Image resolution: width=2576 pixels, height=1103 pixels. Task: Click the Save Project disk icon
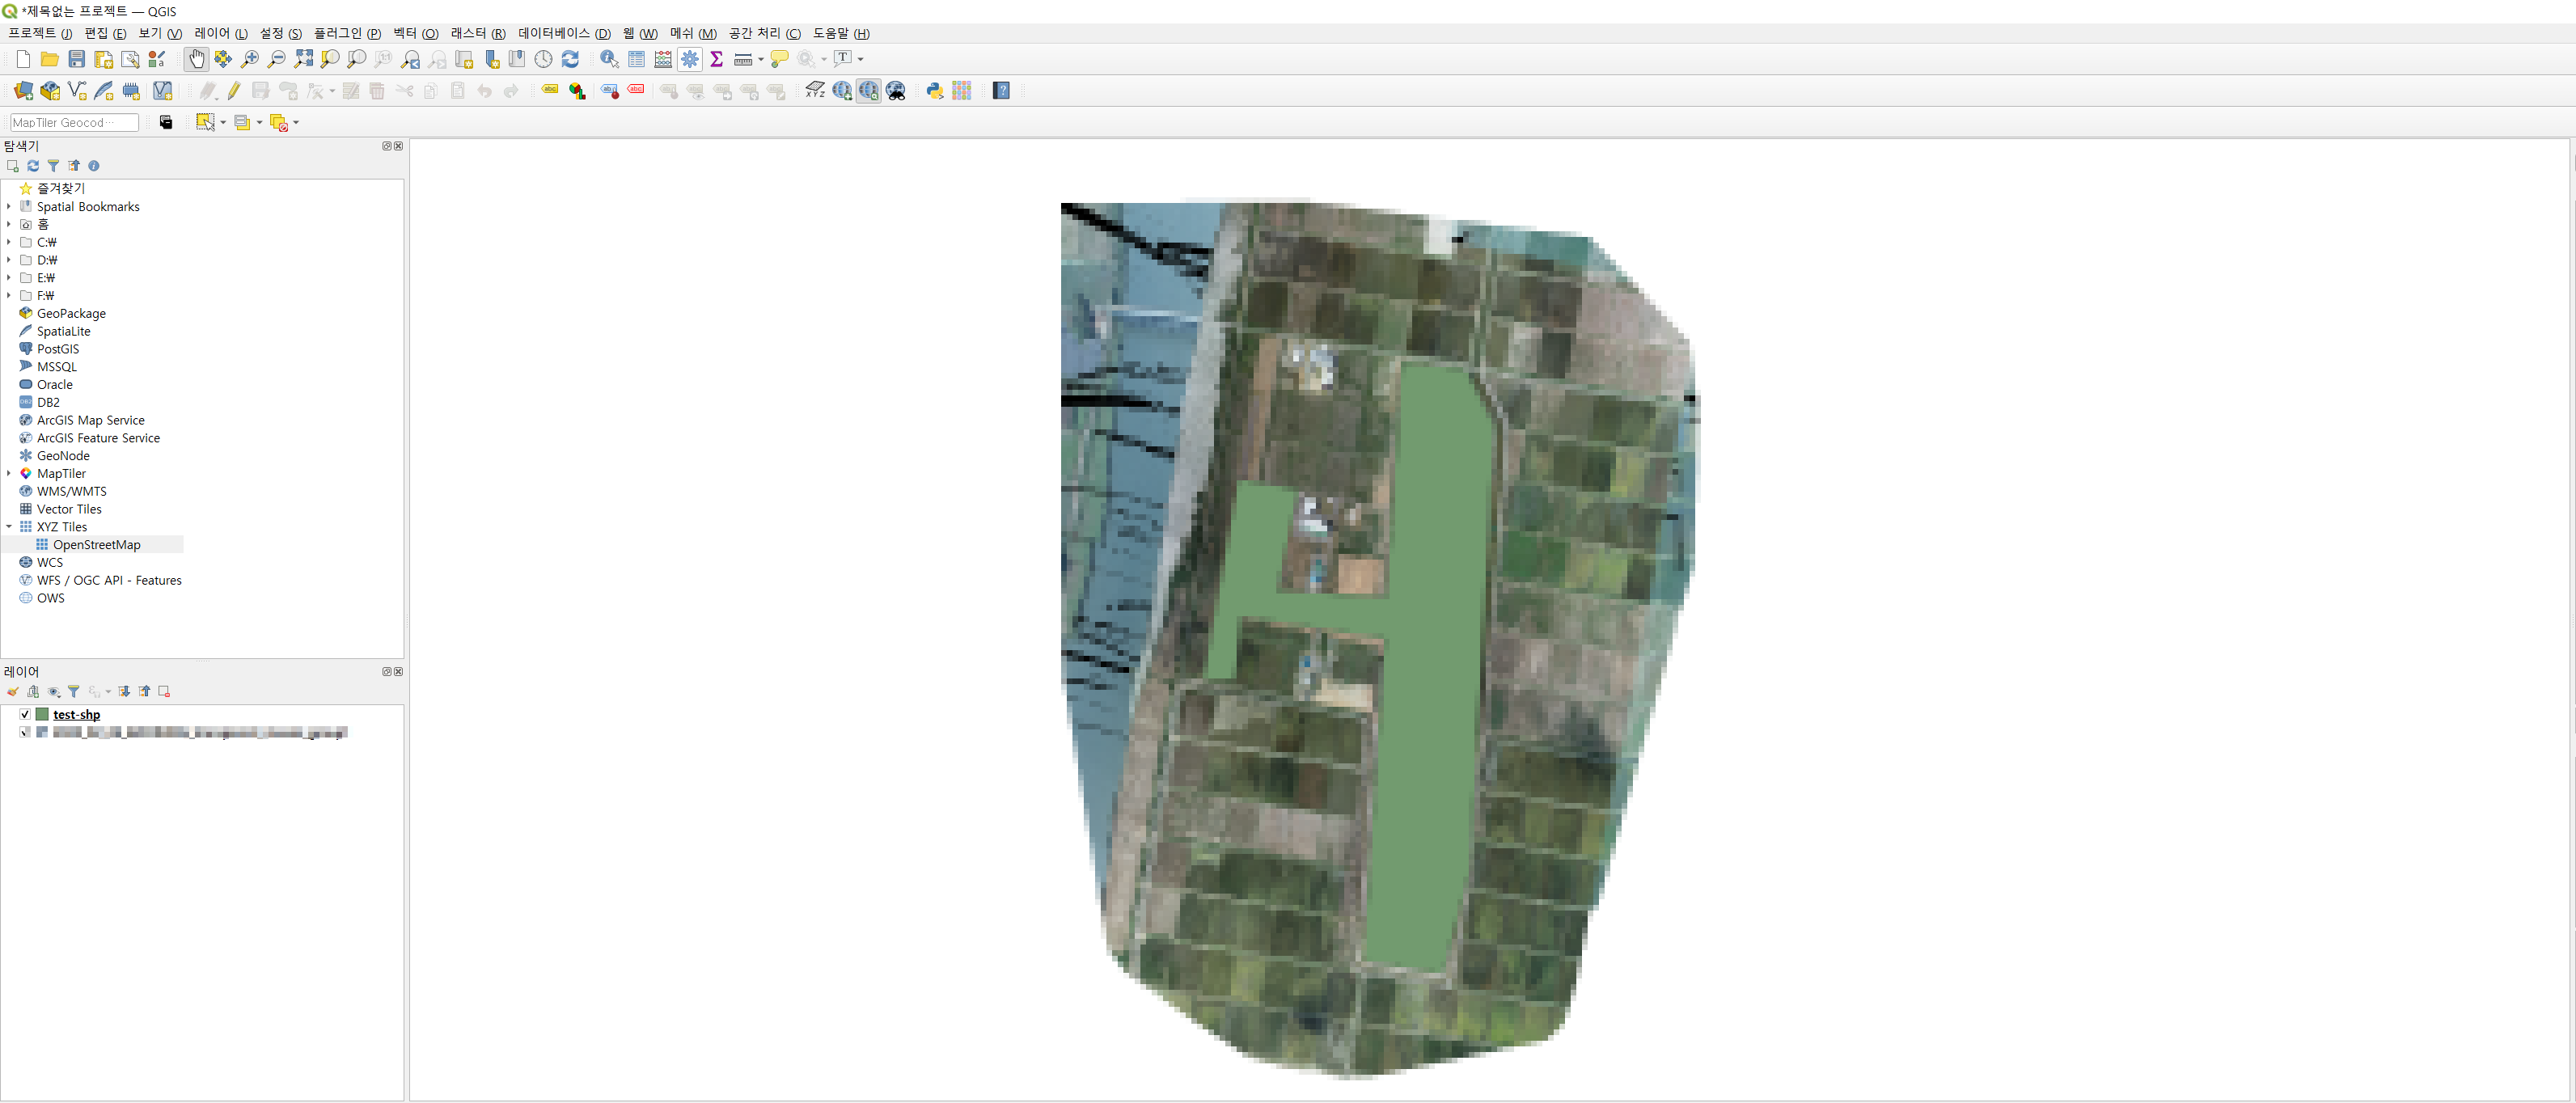pos(76,59)
